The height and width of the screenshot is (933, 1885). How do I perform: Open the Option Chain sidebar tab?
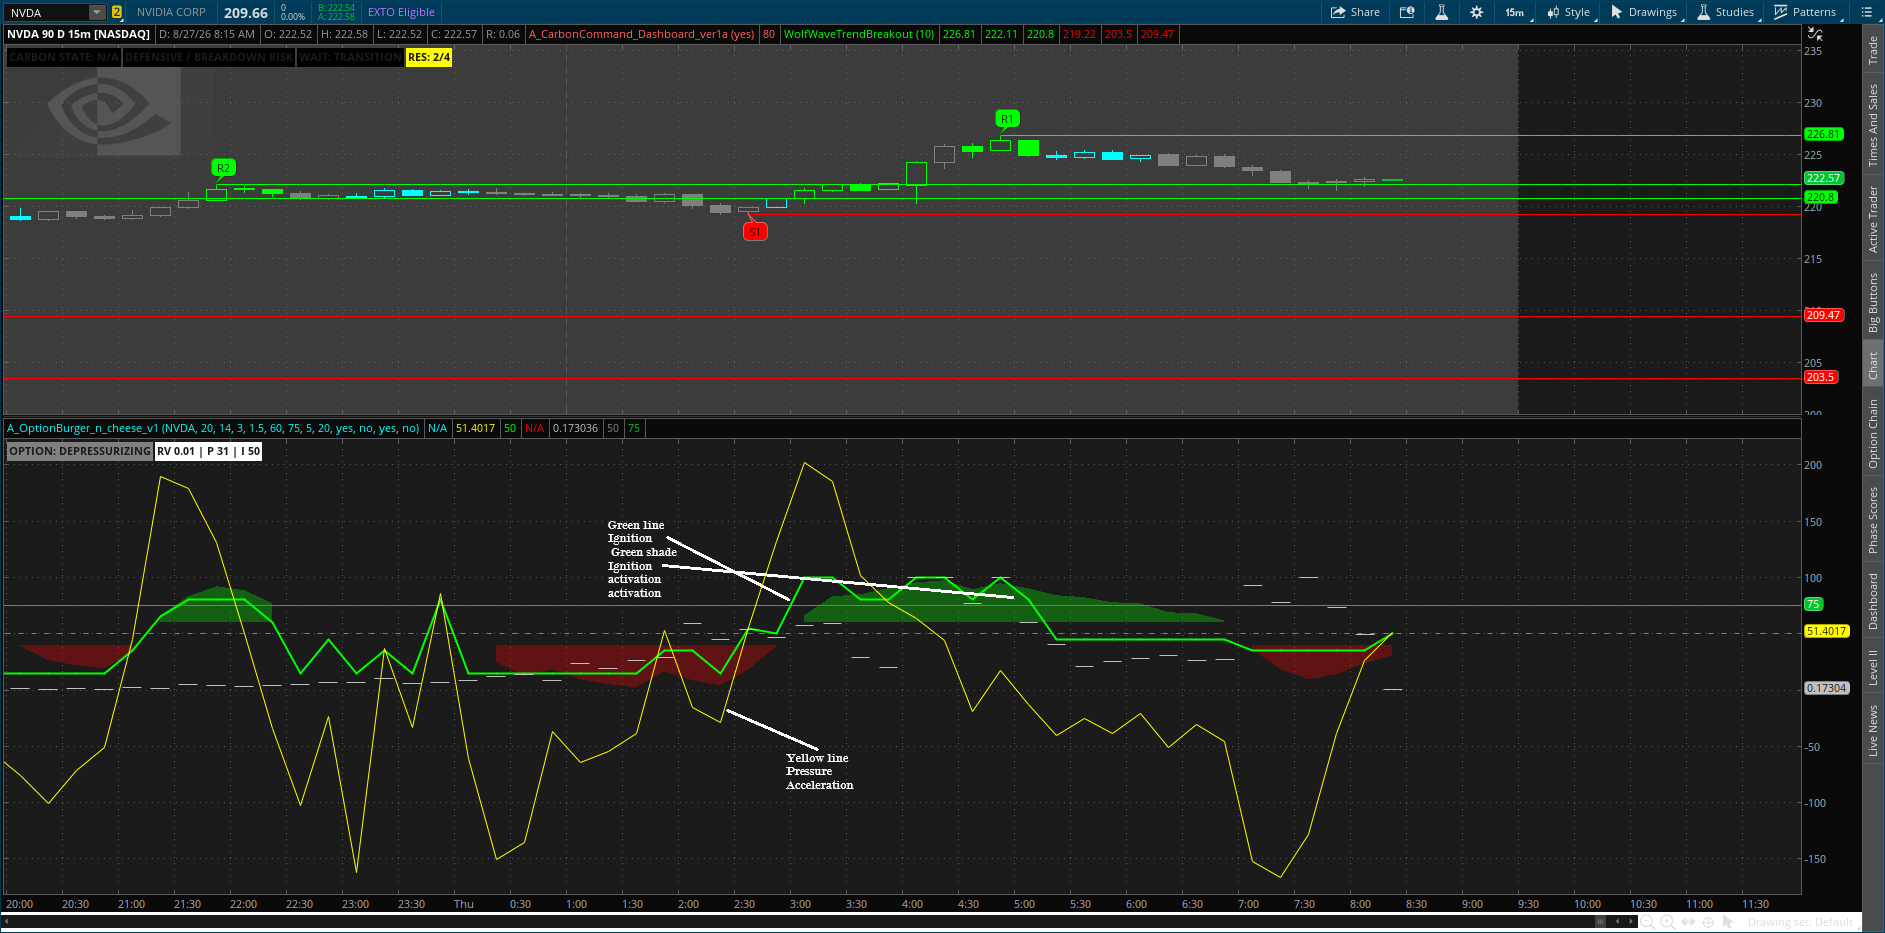pyautogui.click(x=1873, y=434)
